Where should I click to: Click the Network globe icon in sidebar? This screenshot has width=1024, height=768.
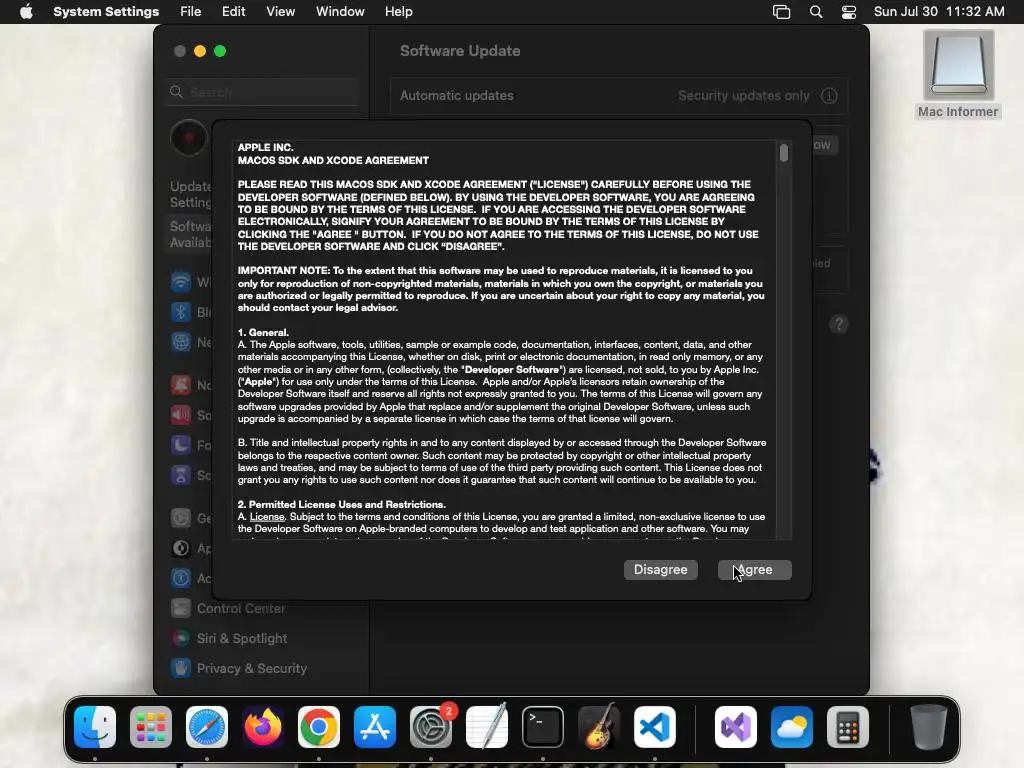(x=181, y=342)
